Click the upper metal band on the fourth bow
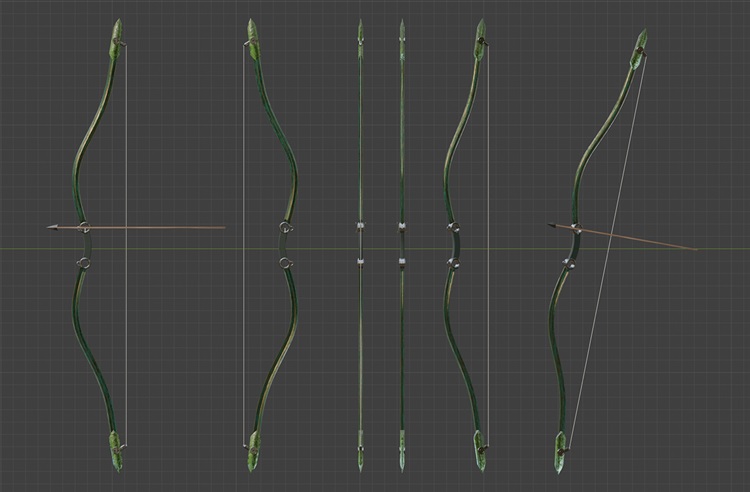Viewport: 750px width, 492px height. pyautogui.click(x=402, y=228)
